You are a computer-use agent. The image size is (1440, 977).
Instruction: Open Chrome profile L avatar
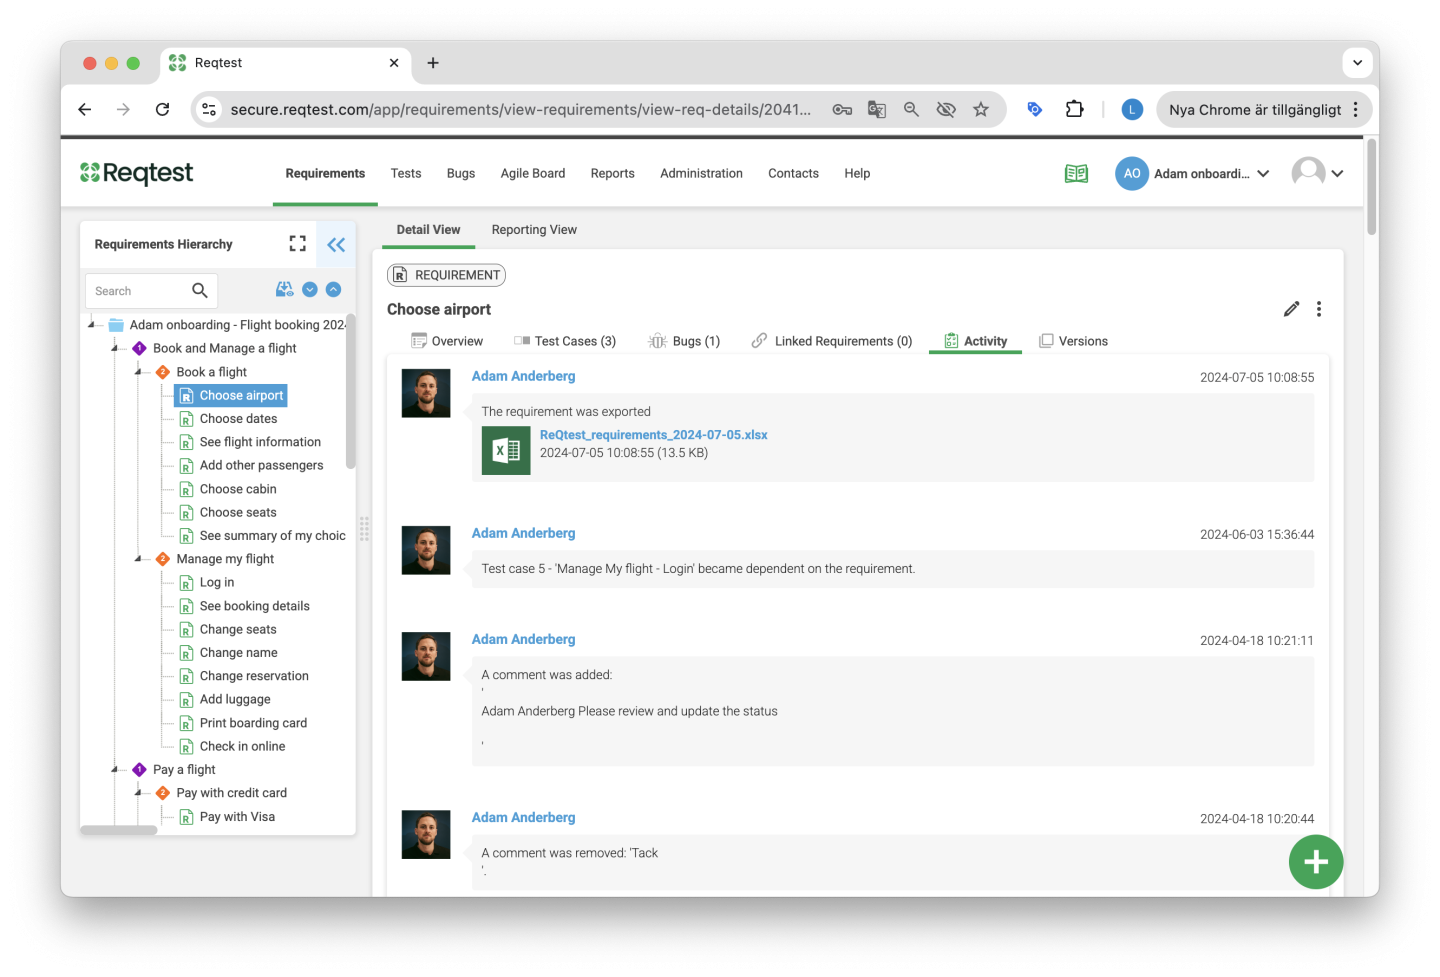coord(1132,109)
